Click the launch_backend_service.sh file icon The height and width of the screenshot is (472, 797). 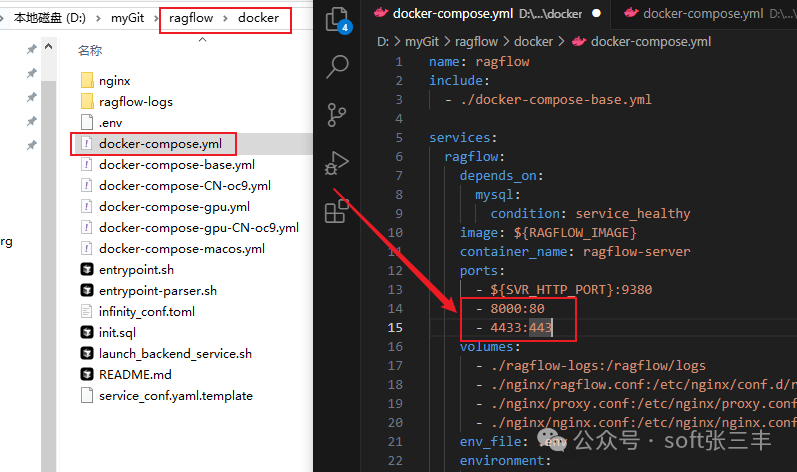[x=87, y=353]
